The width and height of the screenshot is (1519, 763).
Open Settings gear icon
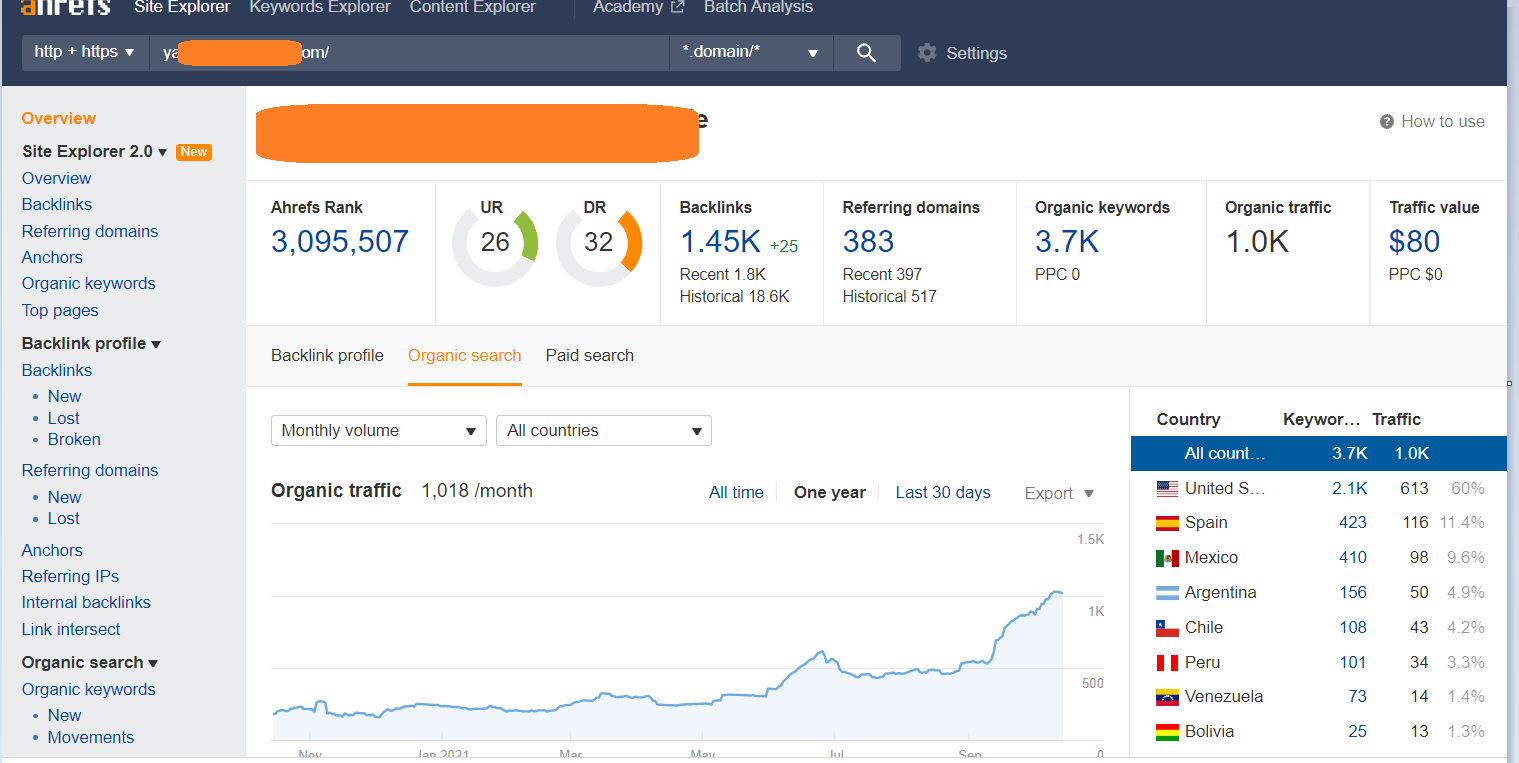927,53
